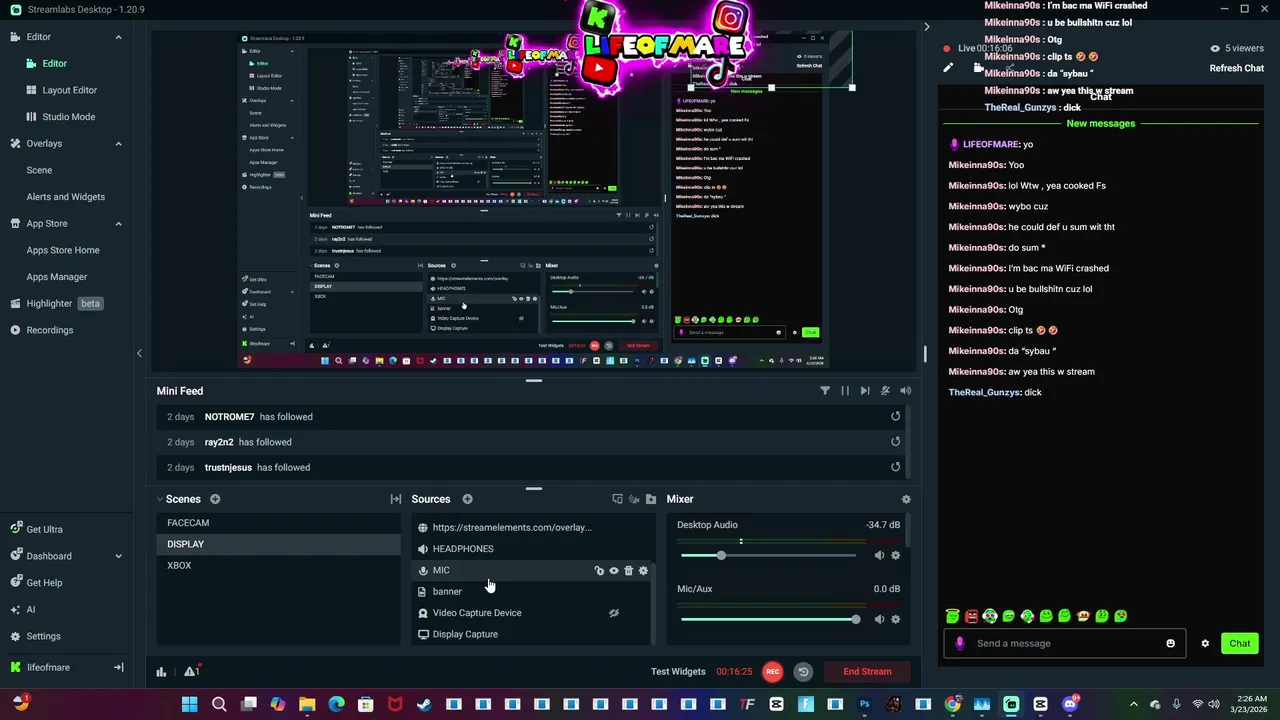Image resolution: width=1280 pixels, height=720 pixels.
Task: Mute the Desktop Audio channel
Action: click(x=879, y=555)
